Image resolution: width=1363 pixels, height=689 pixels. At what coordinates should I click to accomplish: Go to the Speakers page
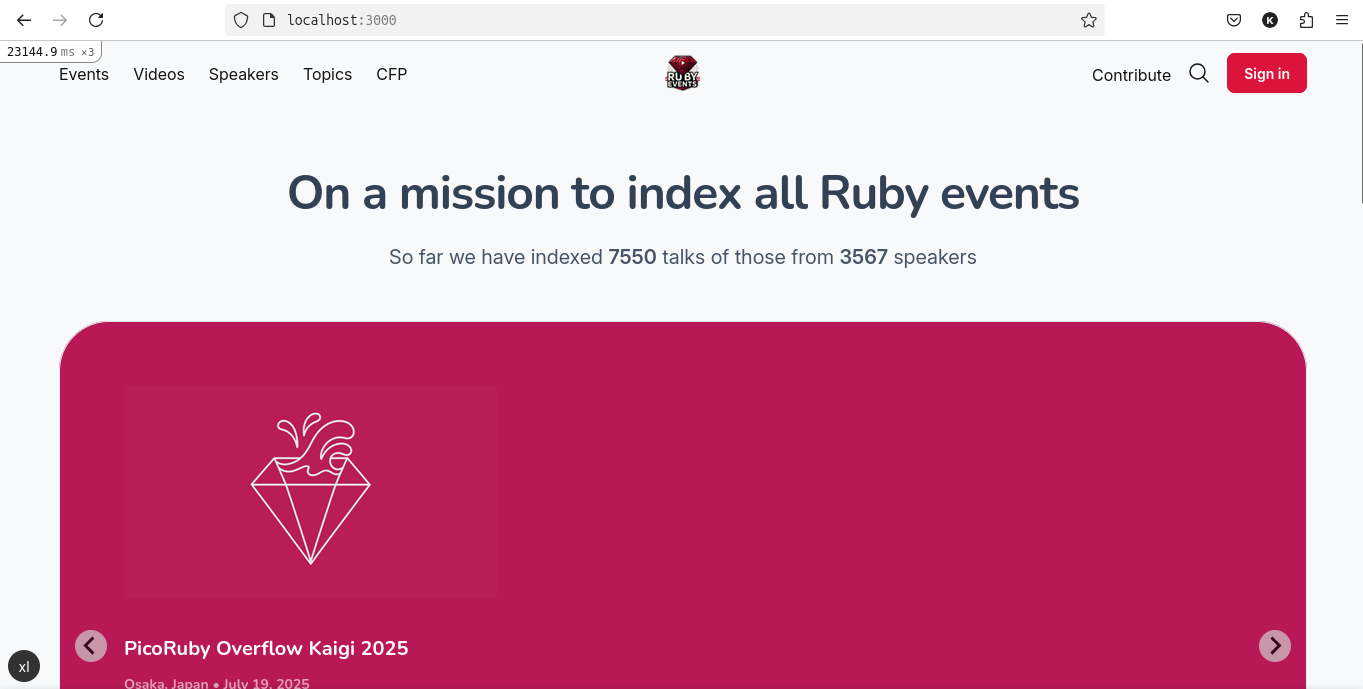coord(244,74)
